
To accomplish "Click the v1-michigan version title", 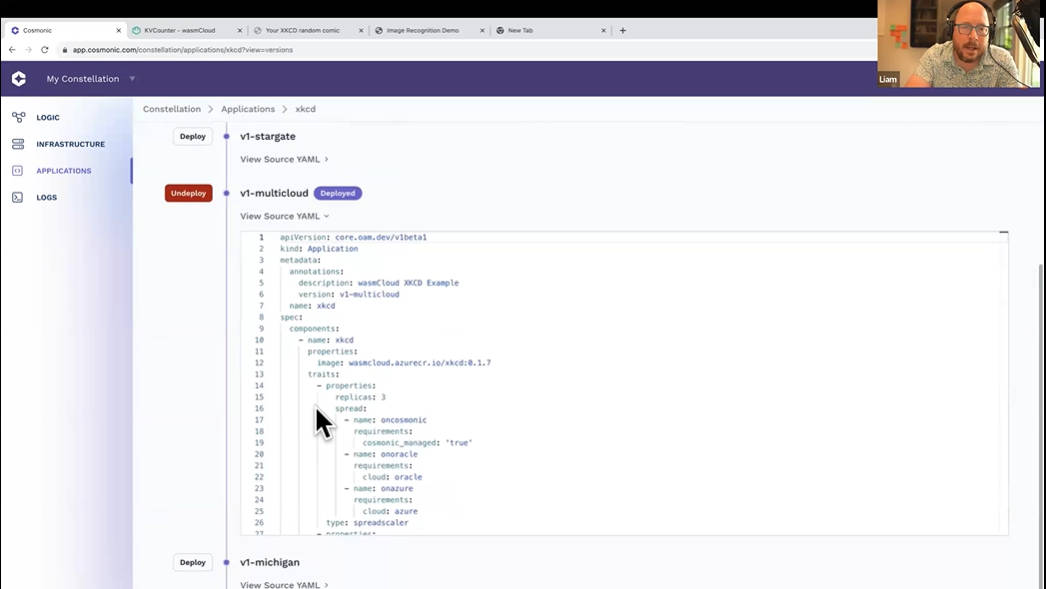I will 270,562.
